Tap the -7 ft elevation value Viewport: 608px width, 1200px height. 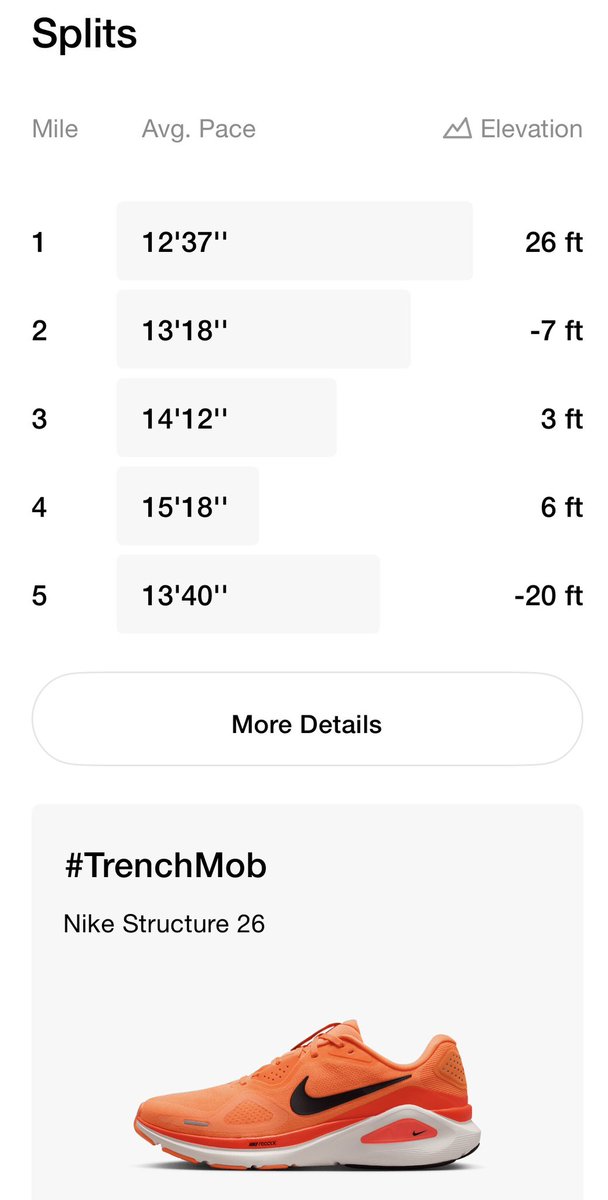[x=557, y=330]
